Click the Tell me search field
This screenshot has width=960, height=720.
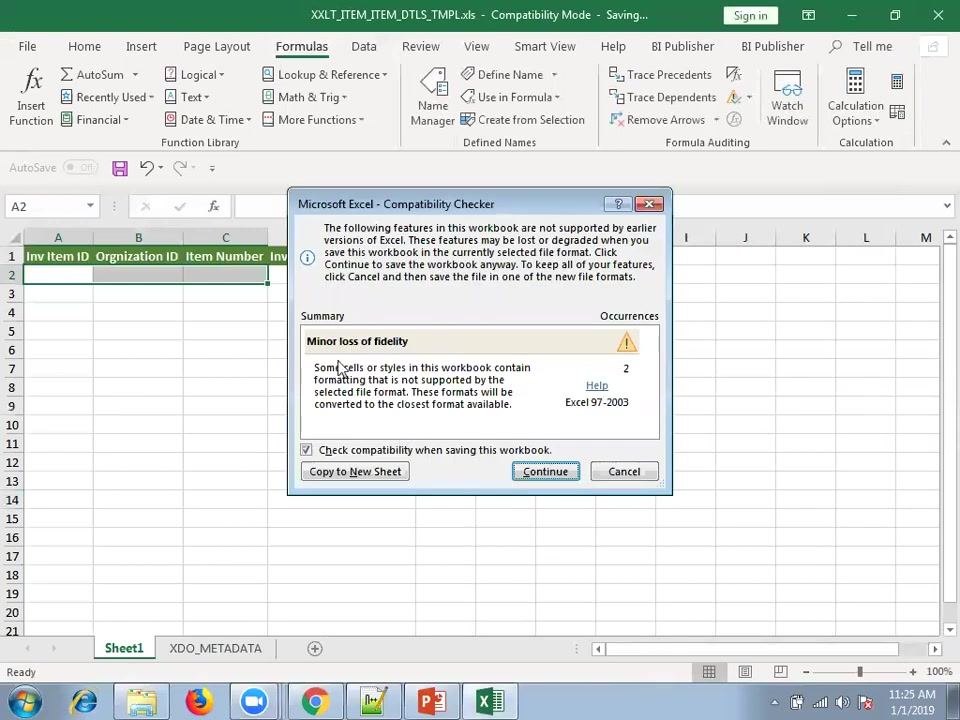861,47
